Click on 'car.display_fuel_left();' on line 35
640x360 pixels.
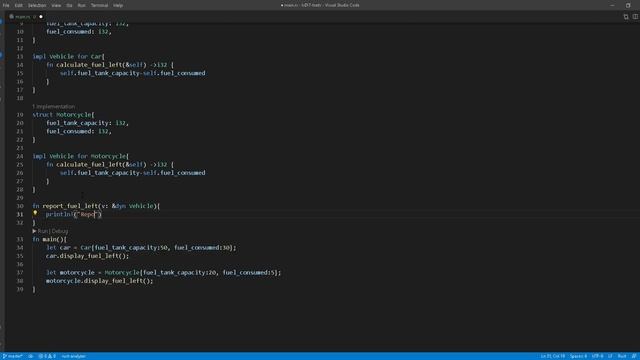[x=87, y=256]
